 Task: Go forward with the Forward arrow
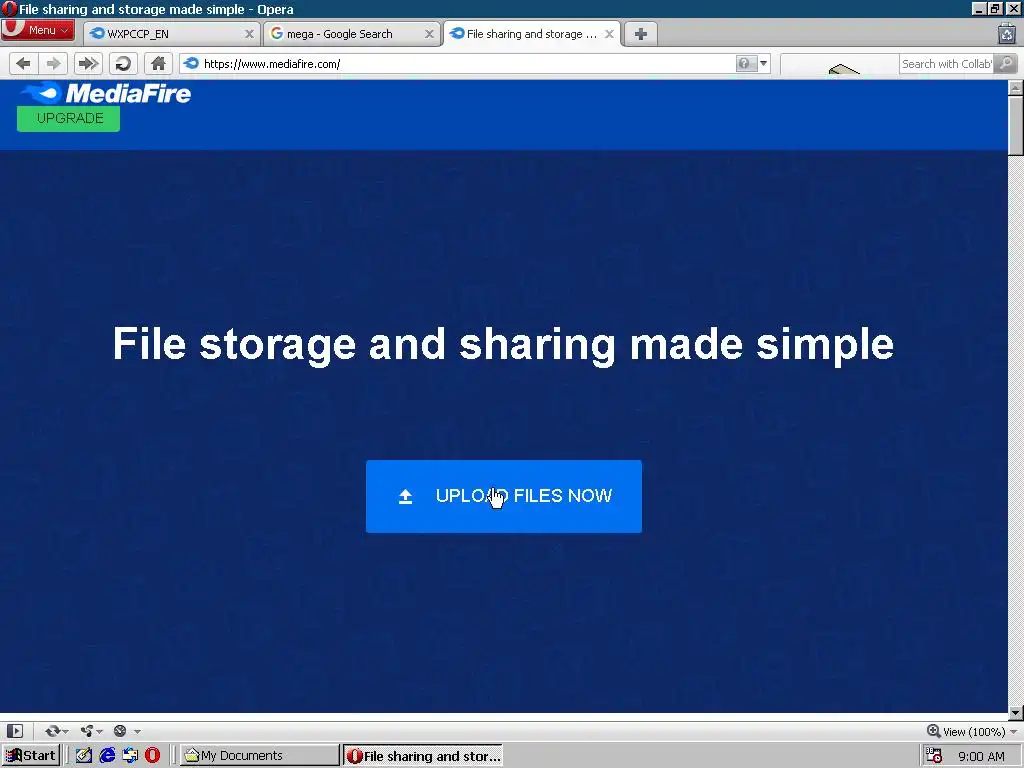coord(54,63)
